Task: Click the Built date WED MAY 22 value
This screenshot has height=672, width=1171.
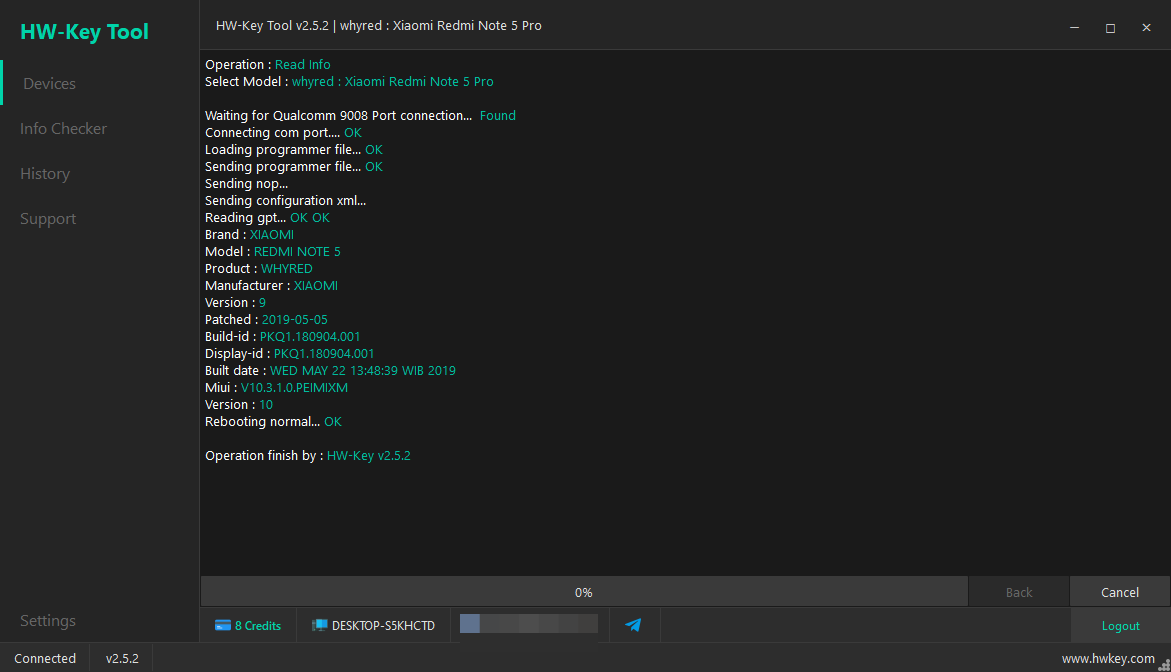Action: [x=362, y=370]
